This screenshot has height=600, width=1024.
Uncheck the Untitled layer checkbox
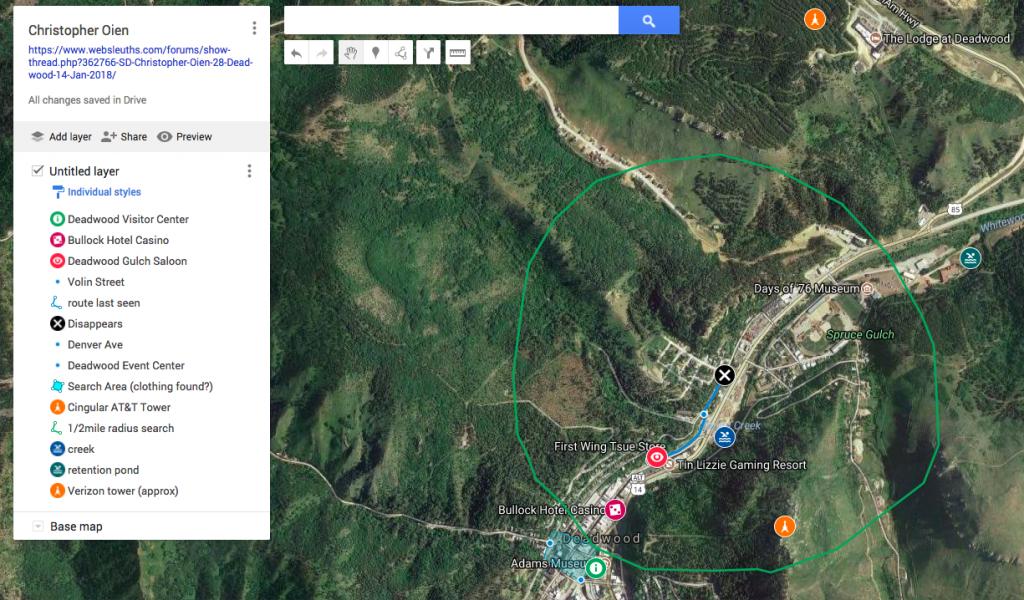click(x=37, y=171)
